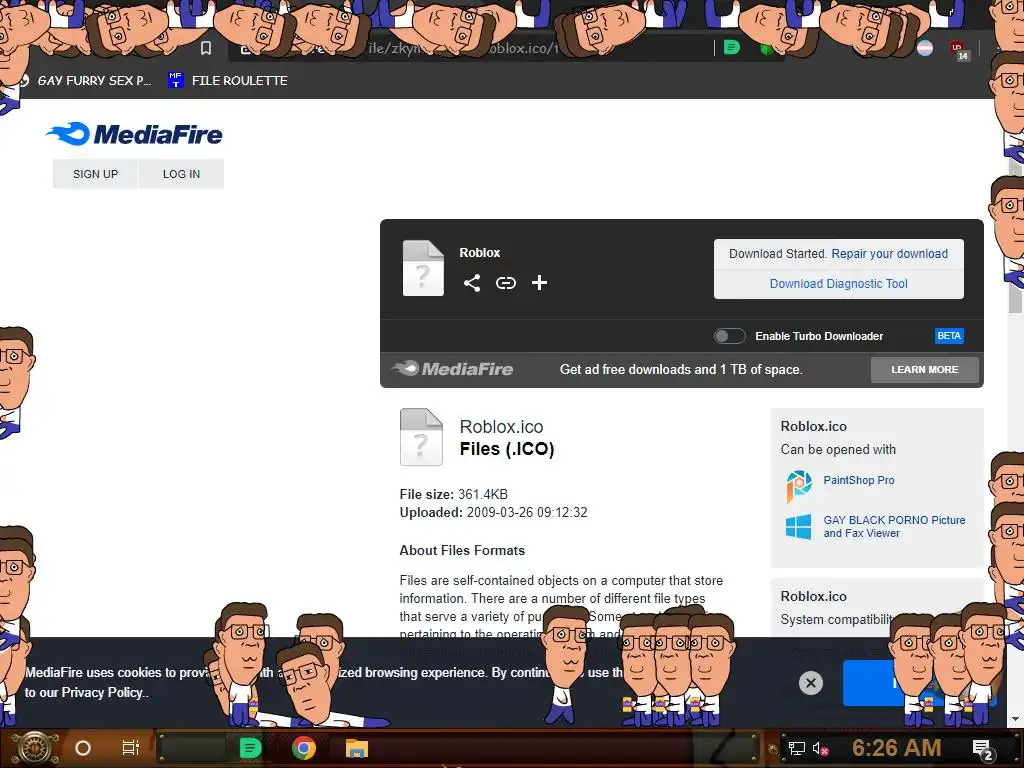Switch to Chrome in the taskbar

[304, 748]
